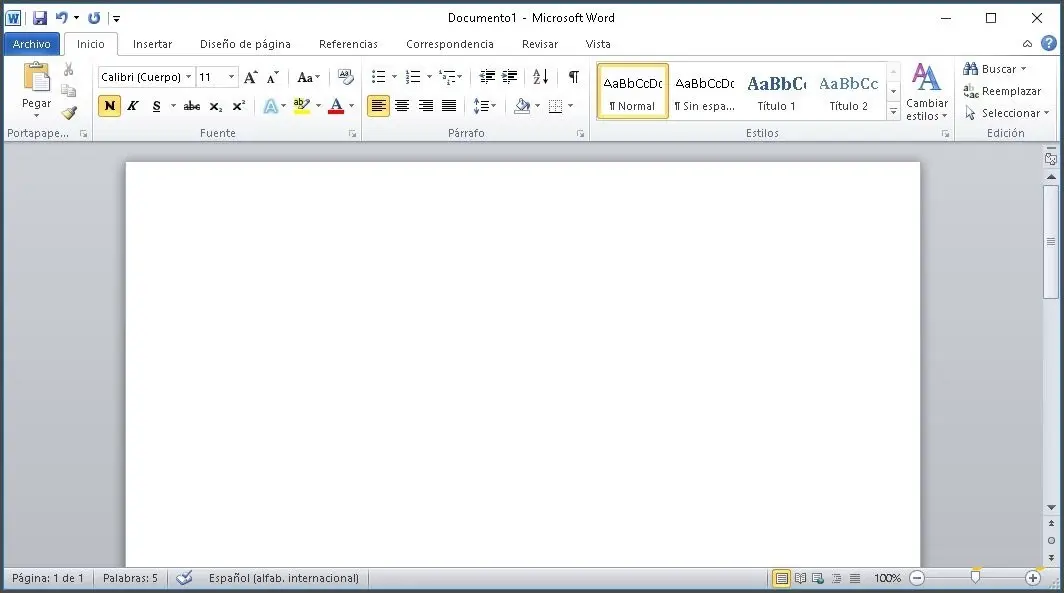Expand the font color dropdown arrow
The image size is (1064, 593).
click(349, 106)
